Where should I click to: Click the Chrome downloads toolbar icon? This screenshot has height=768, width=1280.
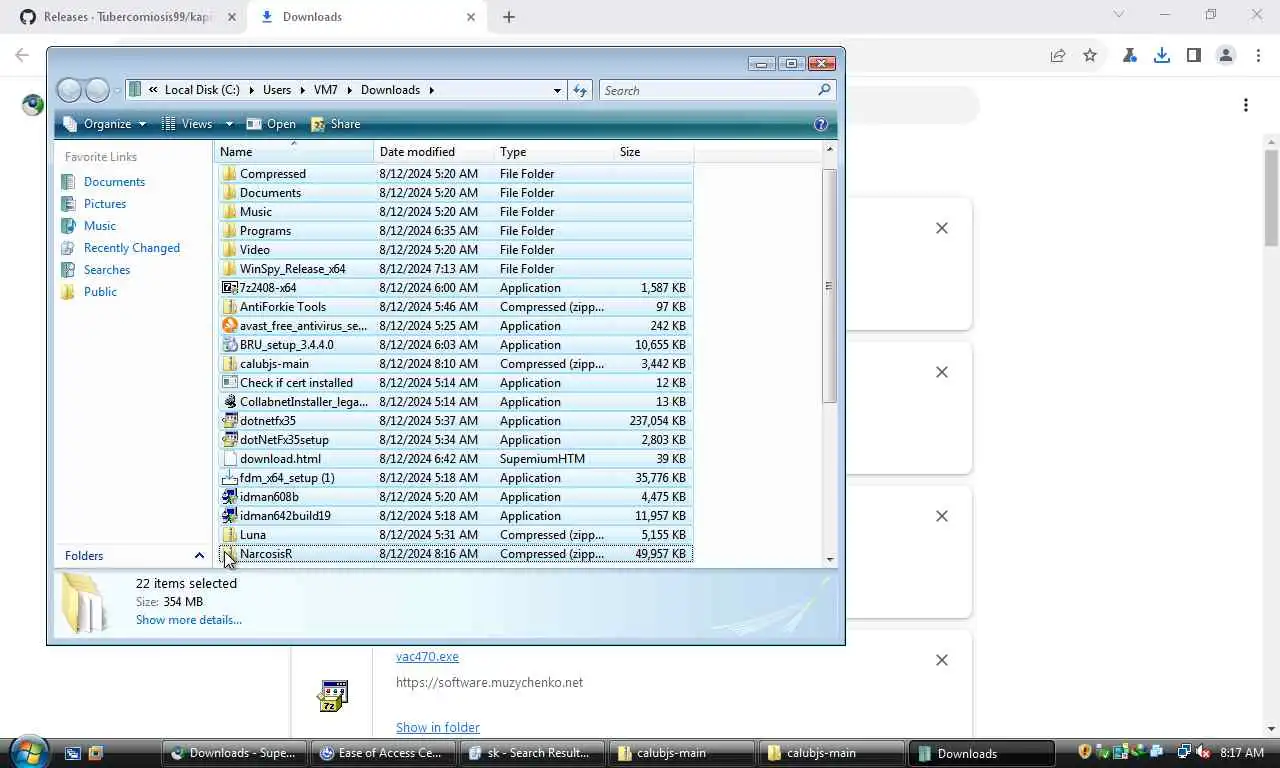pos(1161,56)
